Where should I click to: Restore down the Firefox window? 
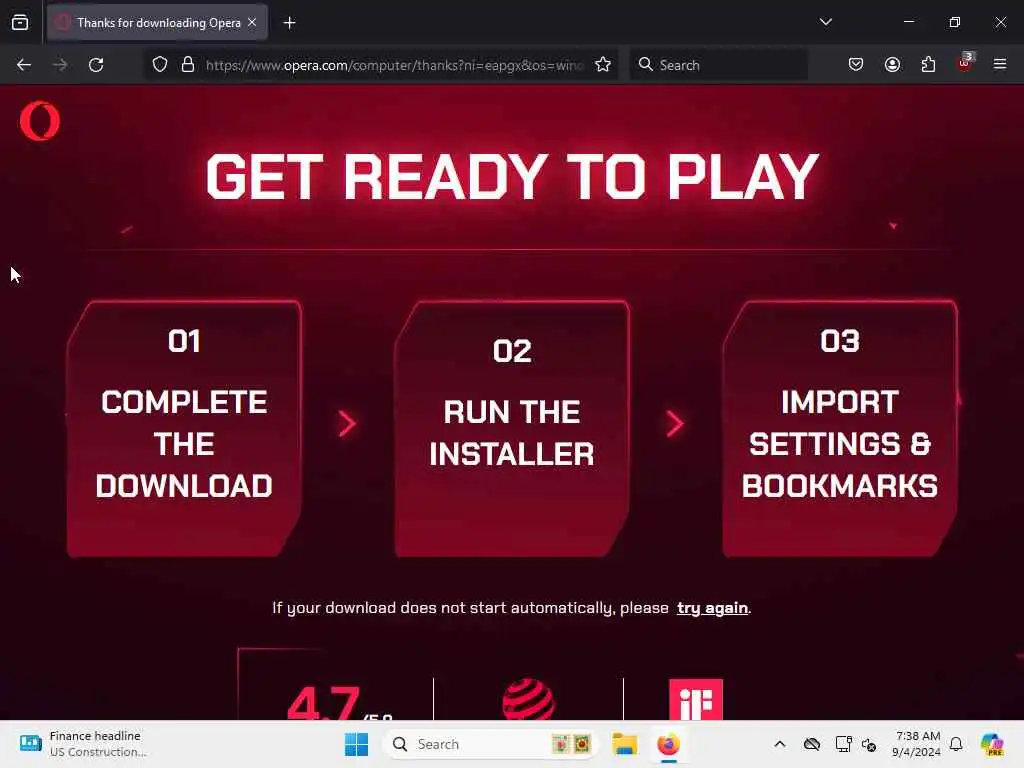[x=955, y=22]
